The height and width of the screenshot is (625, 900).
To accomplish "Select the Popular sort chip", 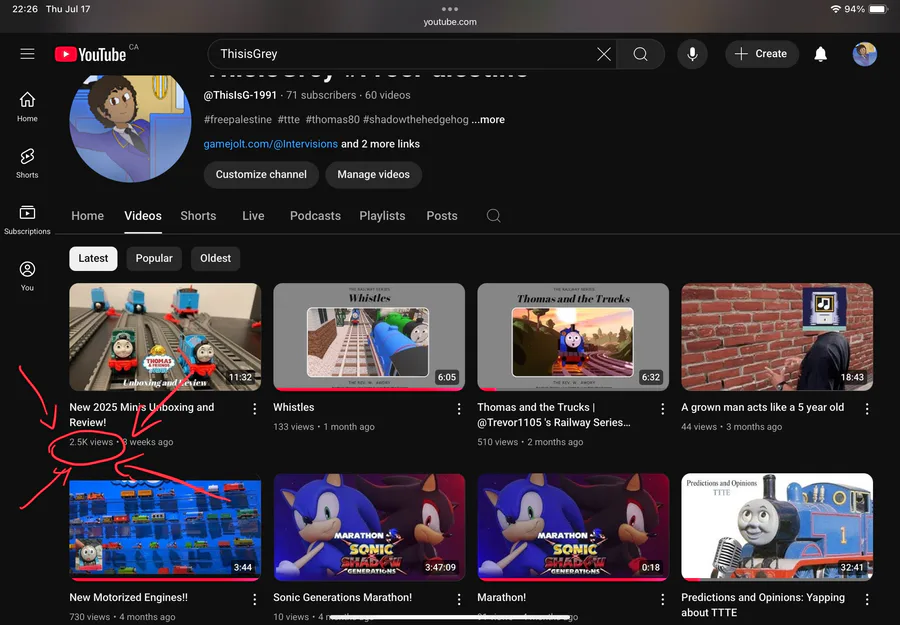I will point(154,258).
